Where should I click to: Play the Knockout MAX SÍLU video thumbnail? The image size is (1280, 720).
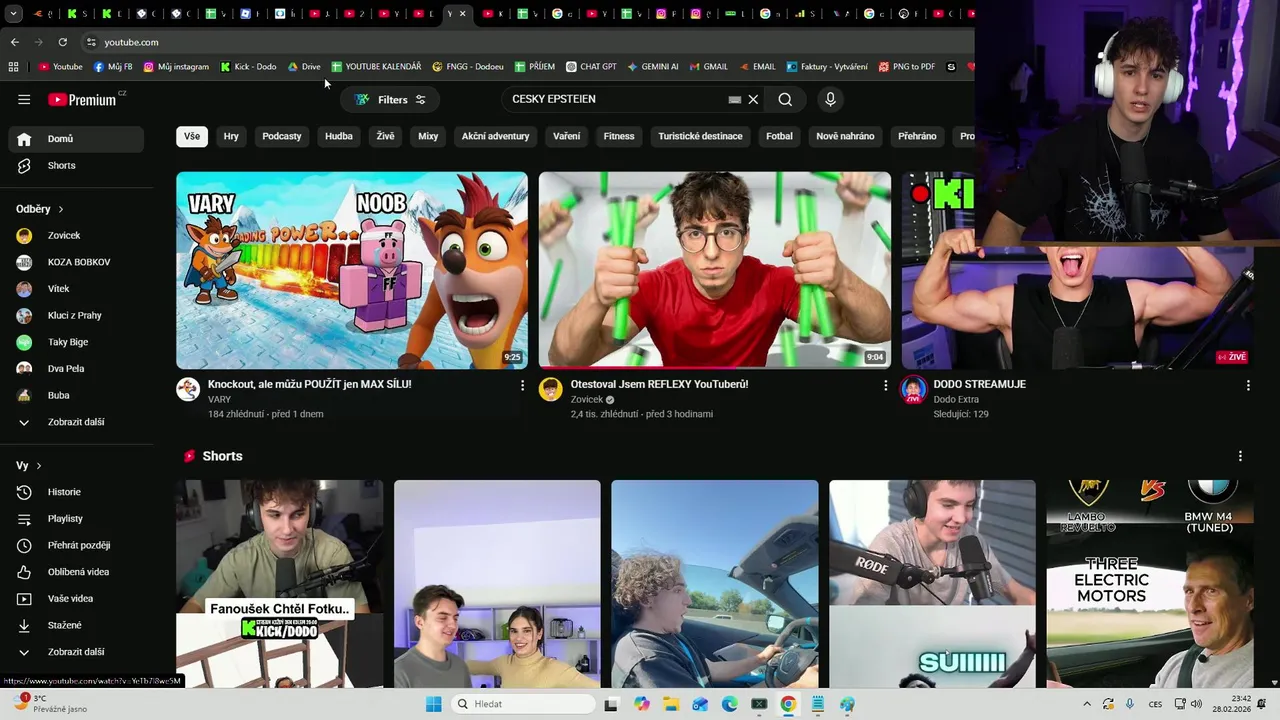point(352,270)
